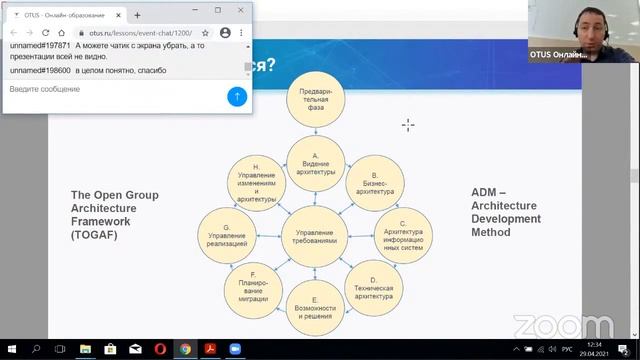Click chat message from unnamed#198600
640x360 pixels.
click(x=88, y=70)
